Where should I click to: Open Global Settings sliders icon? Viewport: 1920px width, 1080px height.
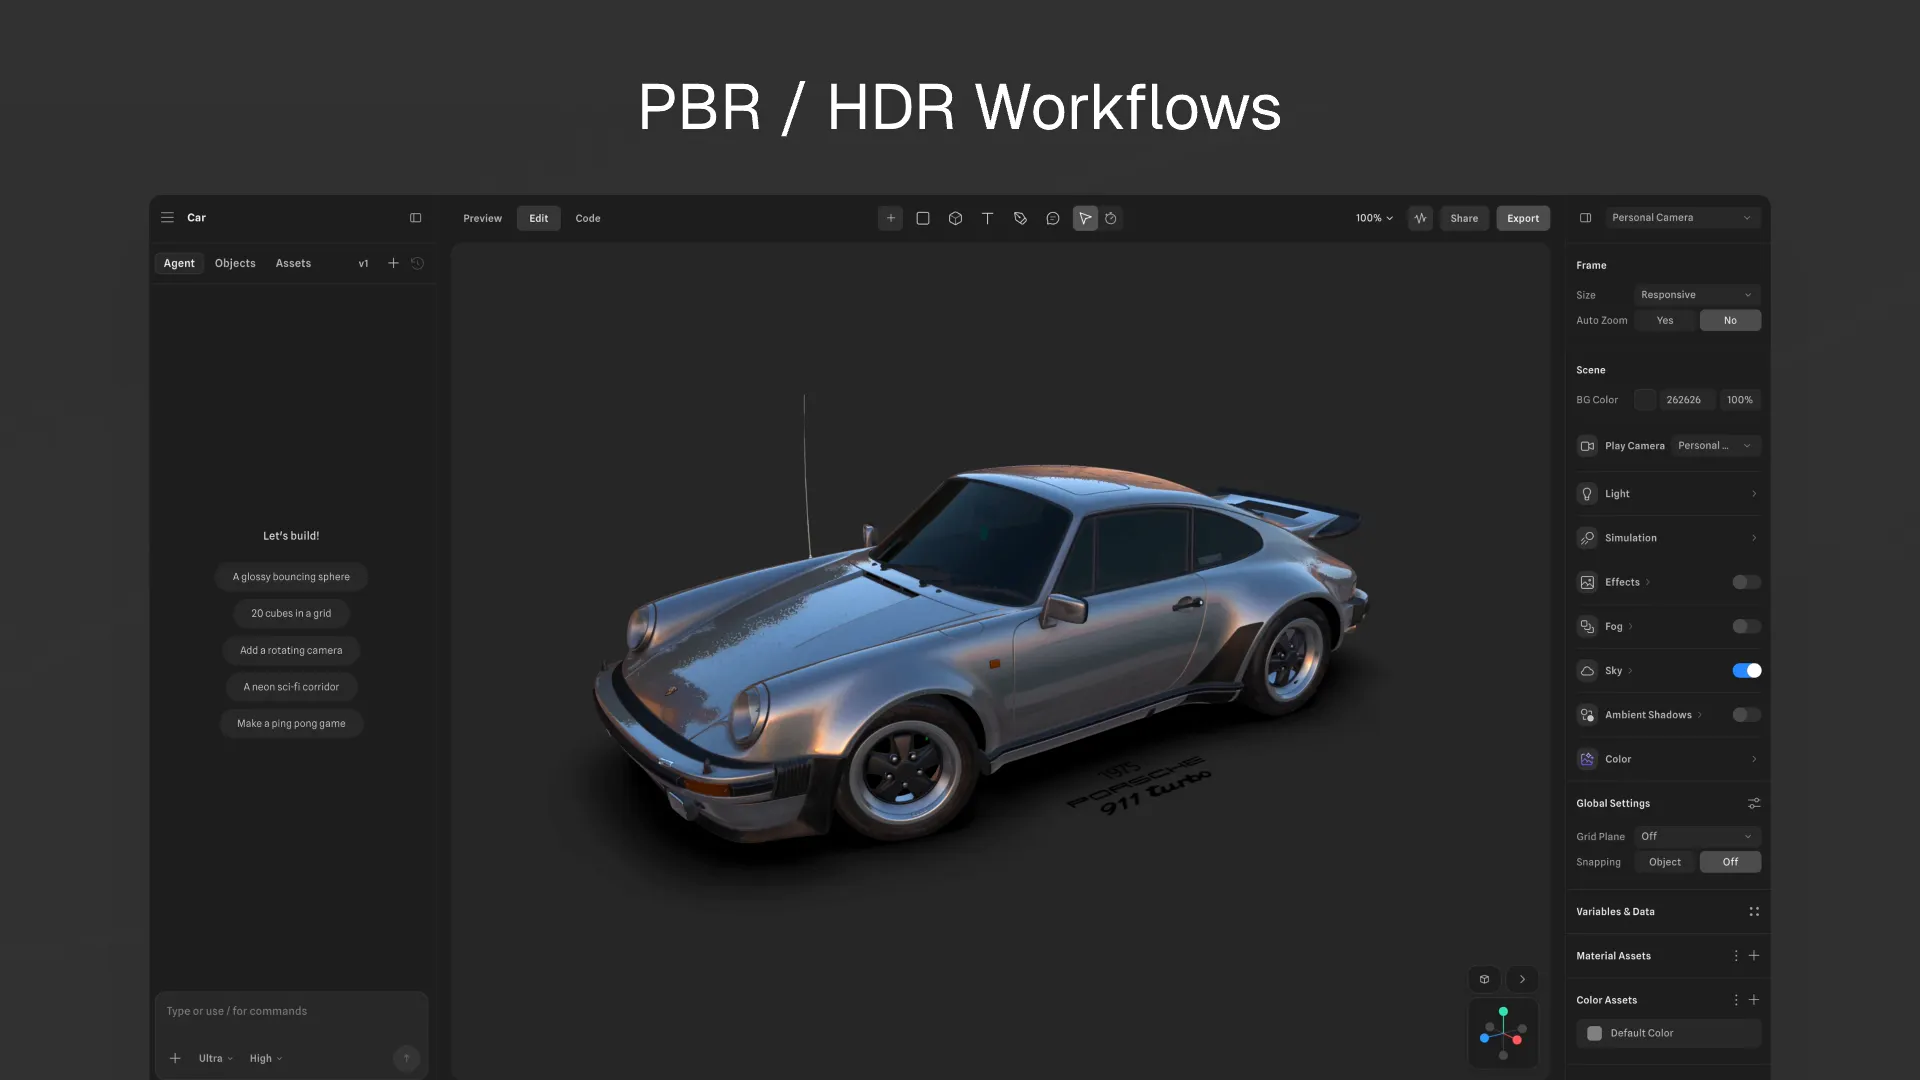click(1754, 803)
